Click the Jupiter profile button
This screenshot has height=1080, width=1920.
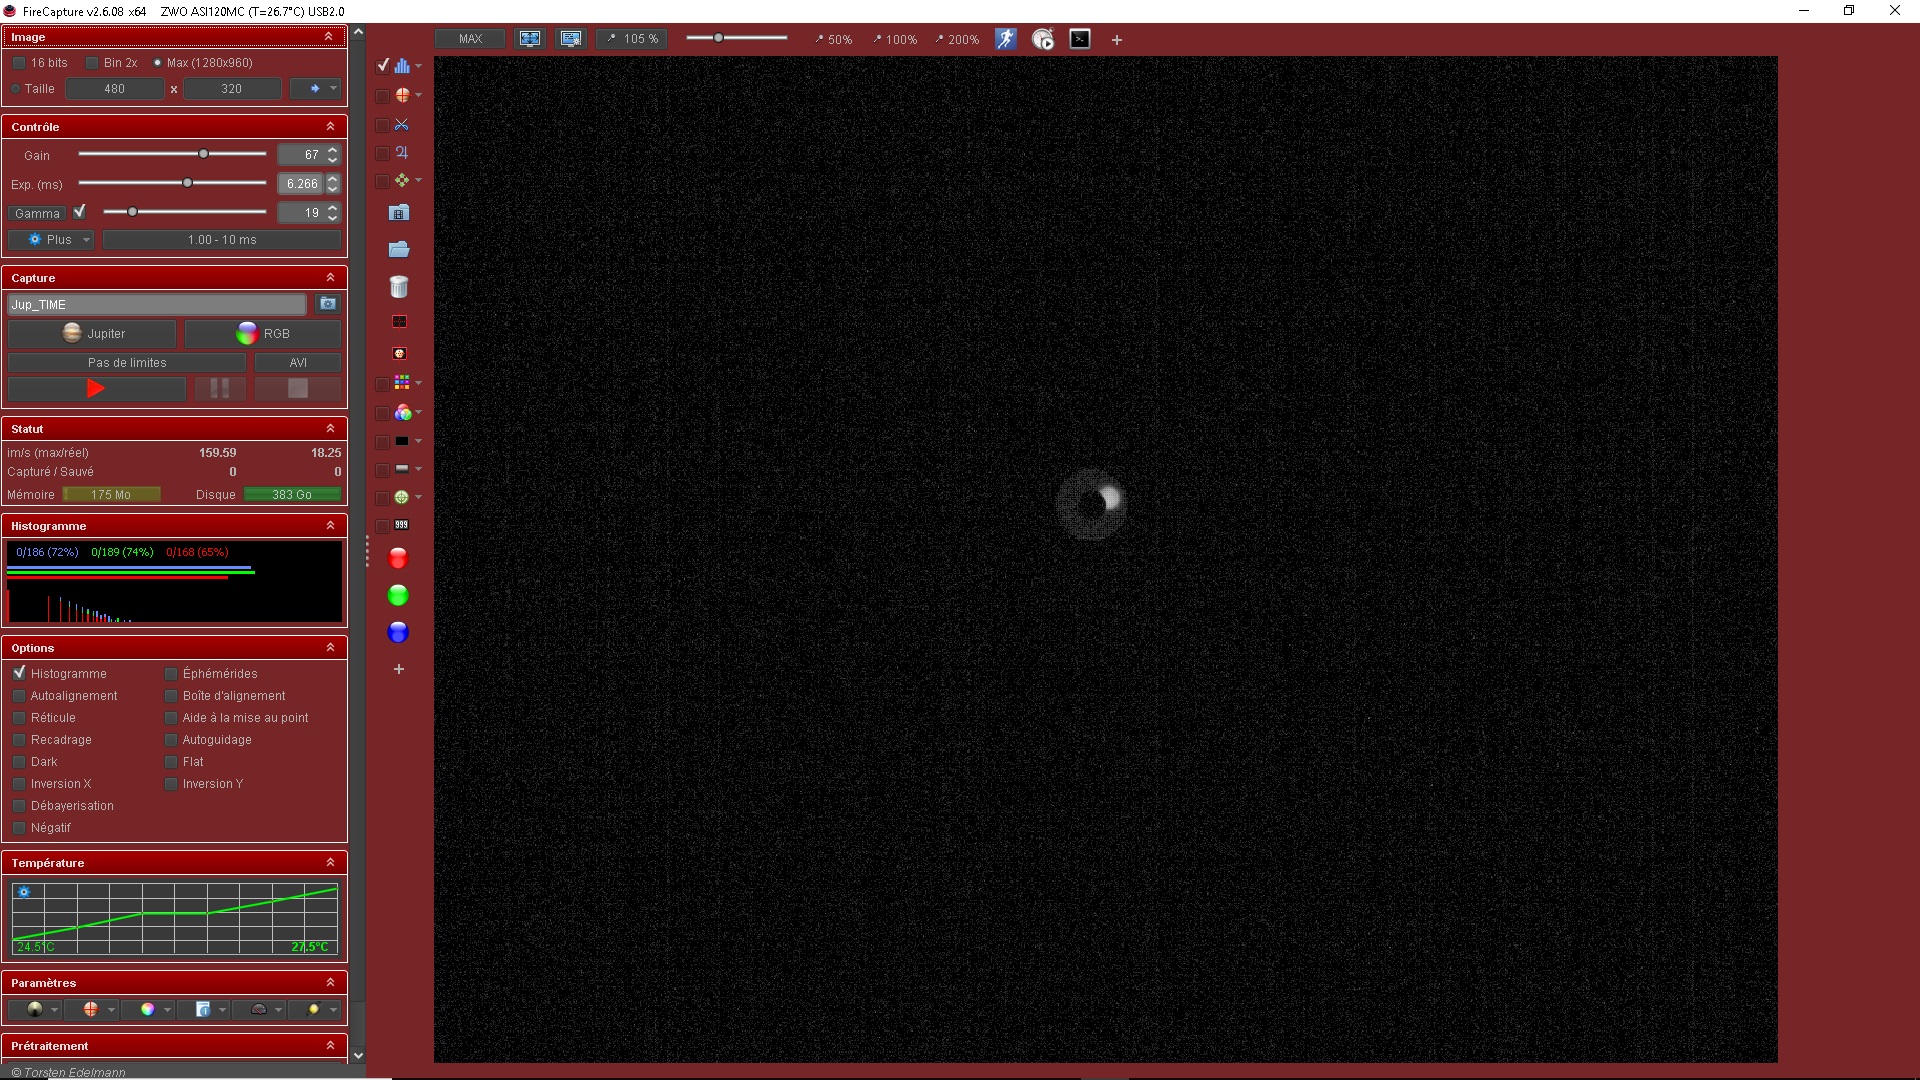point(93,334)
